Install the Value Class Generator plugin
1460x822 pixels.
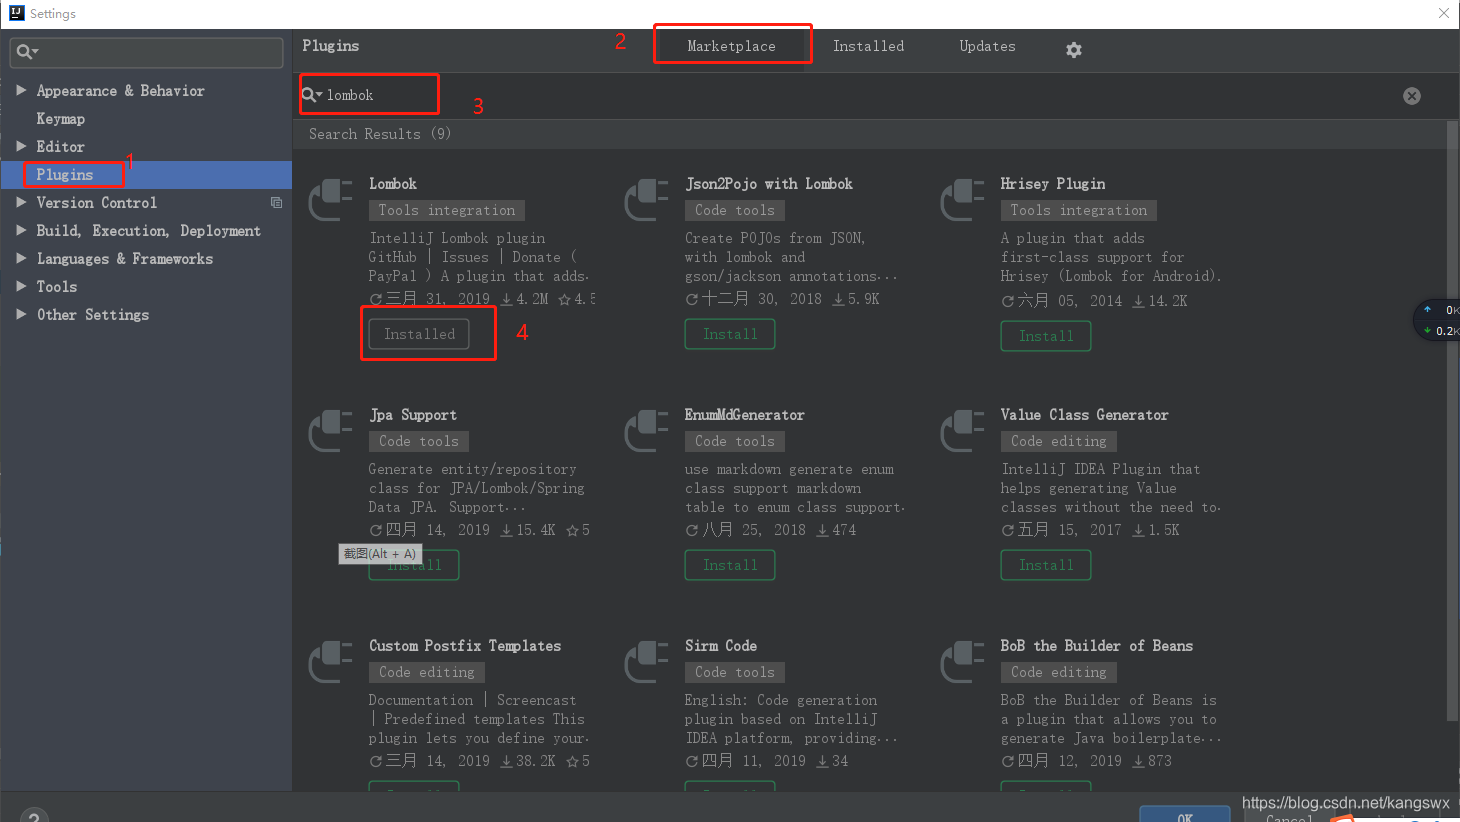click(x=1046, y=565)
